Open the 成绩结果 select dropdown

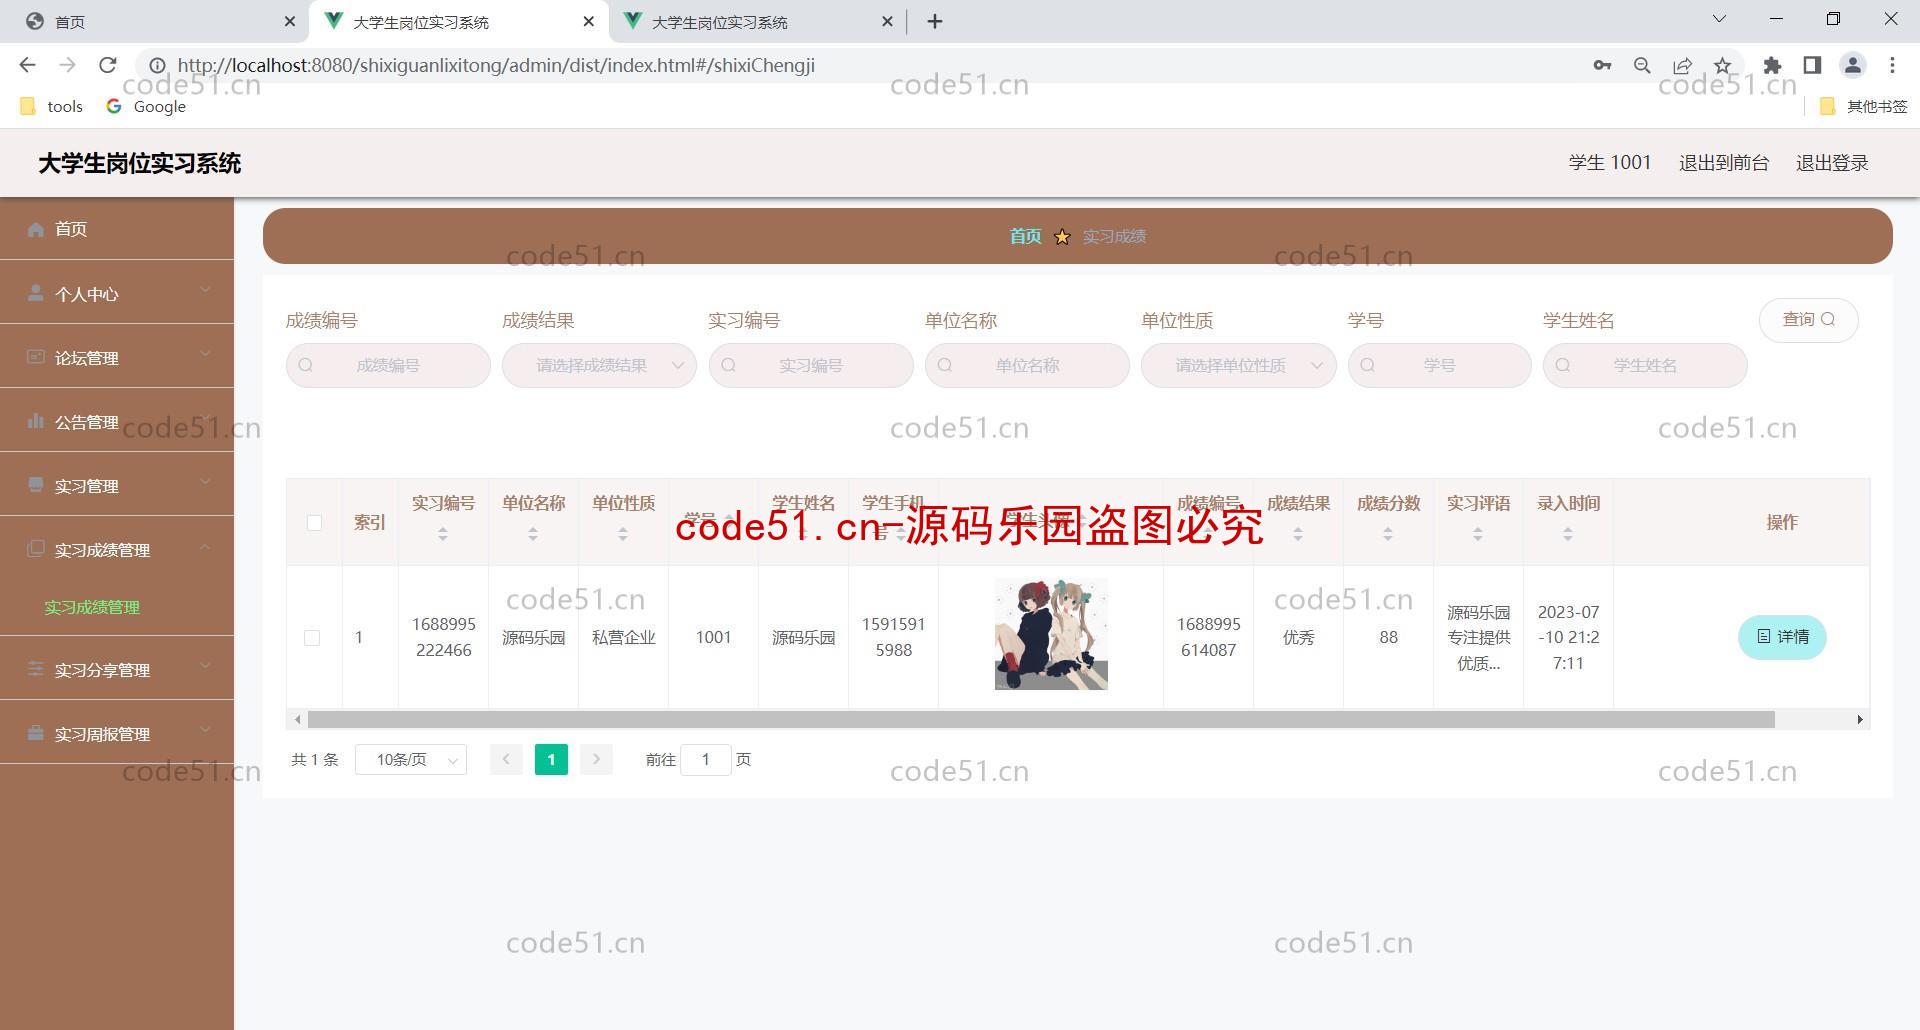click(x=599, y=366)
